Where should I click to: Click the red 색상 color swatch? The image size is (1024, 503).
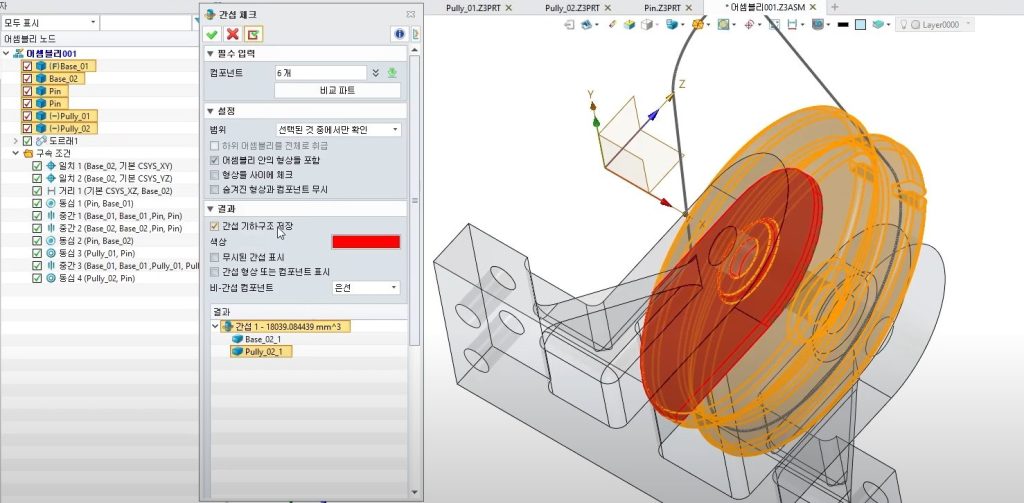pos(365,242)
